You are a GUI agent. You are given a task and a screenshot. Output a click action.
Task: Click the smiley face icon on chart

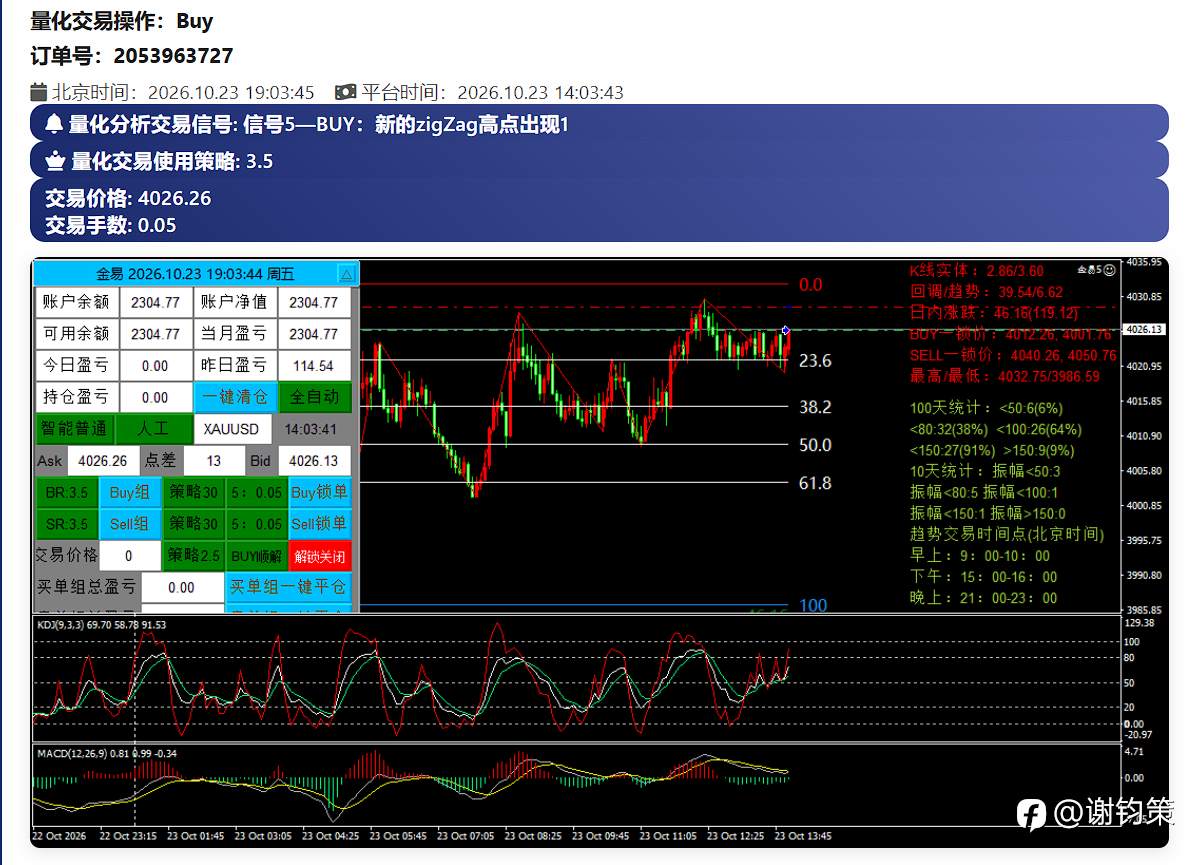(1110, 270)
